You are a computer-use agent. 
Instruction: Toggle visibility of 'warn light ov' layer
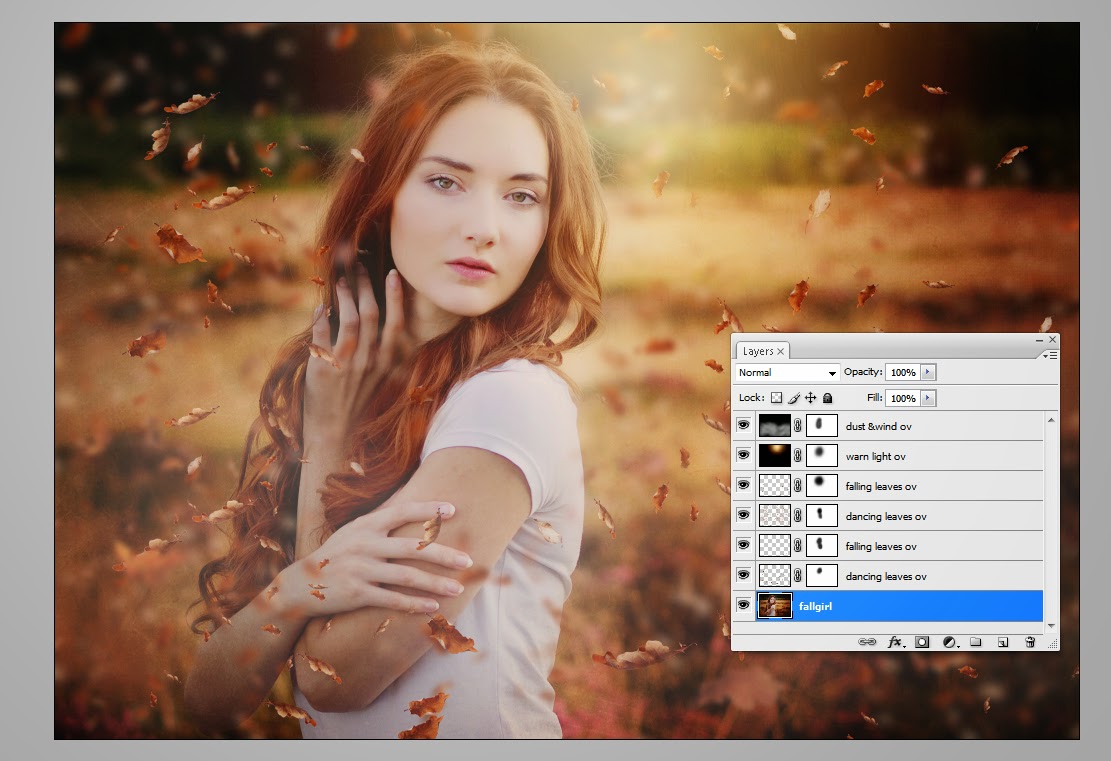coord(743,455)
